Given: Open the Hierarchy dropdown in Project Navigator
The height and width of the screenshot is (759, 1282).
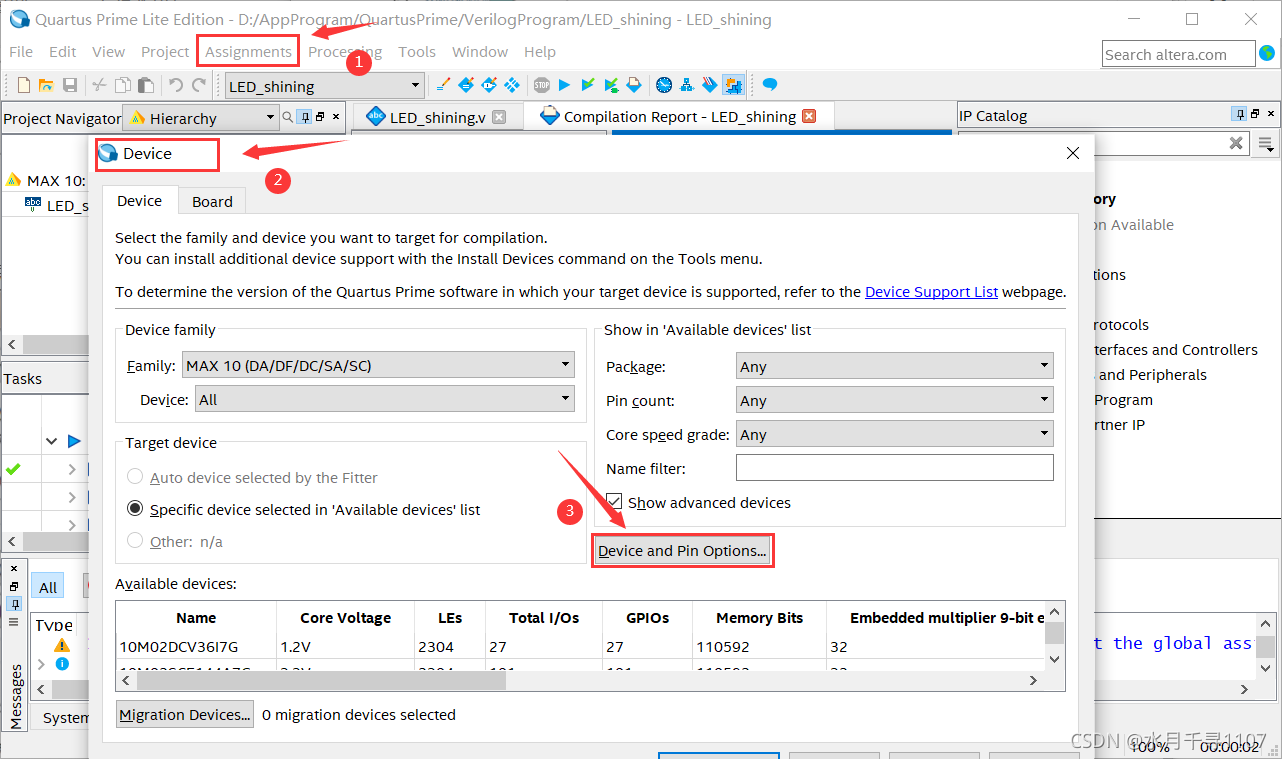Looking at the screenshot, I should point(200,118).
